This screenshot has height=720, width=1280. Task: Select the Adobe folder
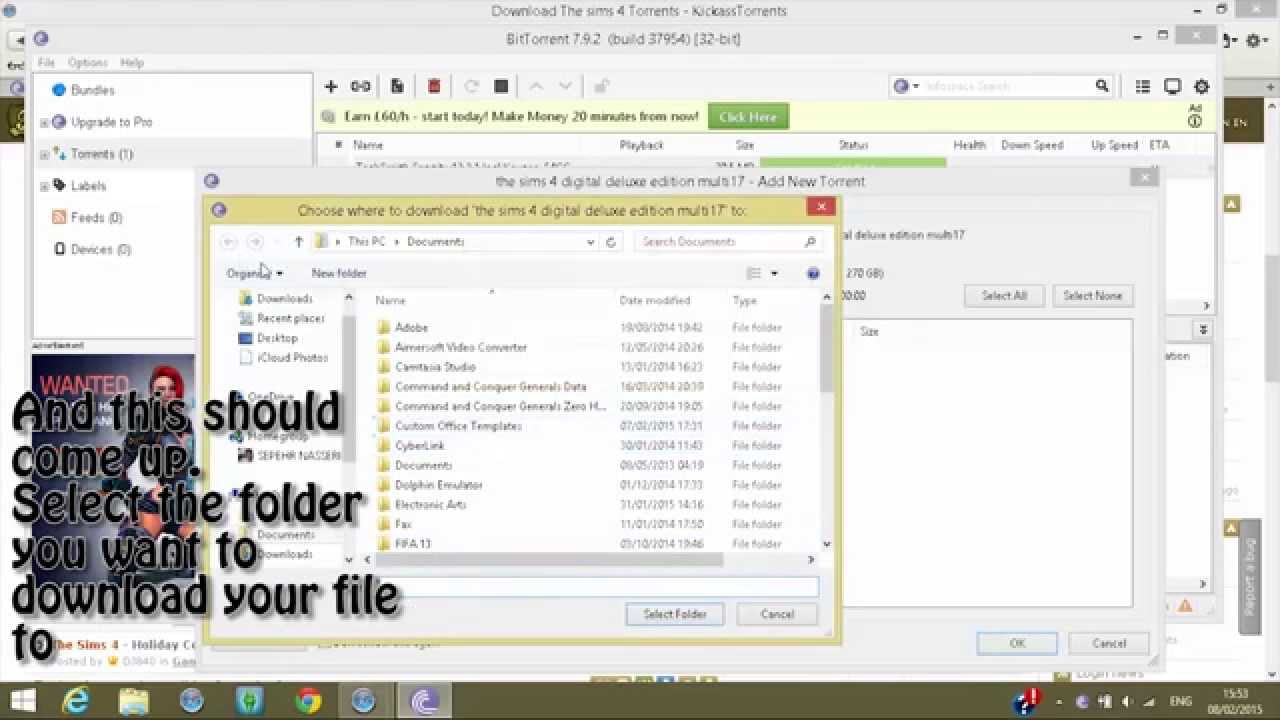pyautogui.click(x=411, y=328)
